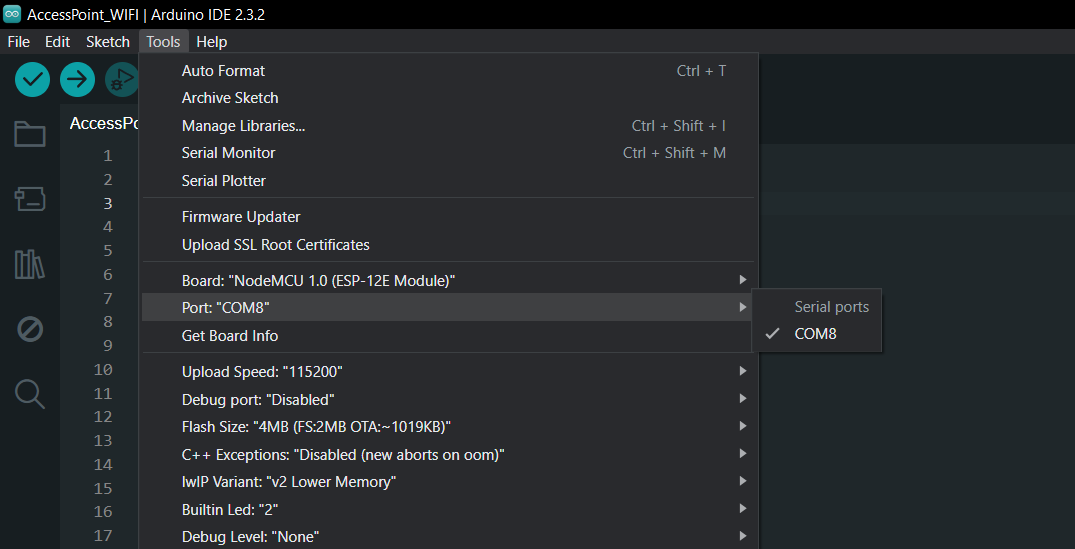Viewport: 1075px width, 549px height.
Task: Open Serial Monitor from the menu
Action: click(228, 153)
